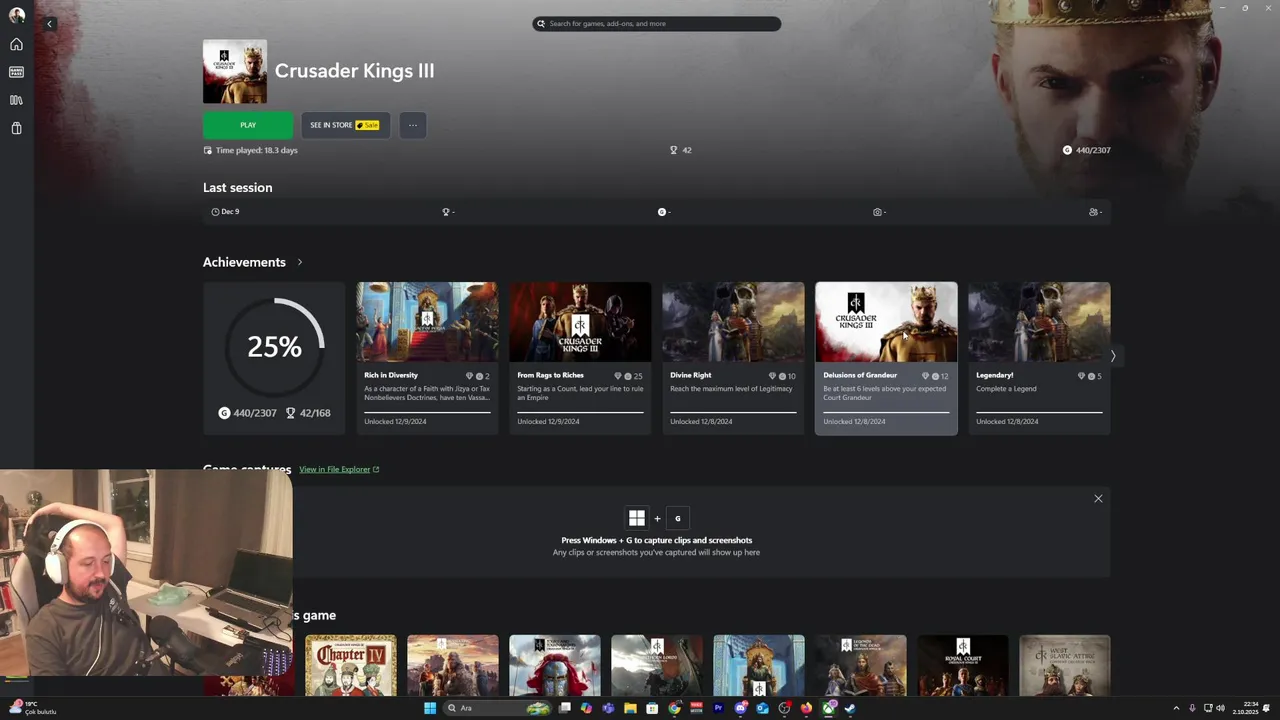1280x720 pixels.
Task: Open File Explorer from the taskbar
Action: coord(630,708)
